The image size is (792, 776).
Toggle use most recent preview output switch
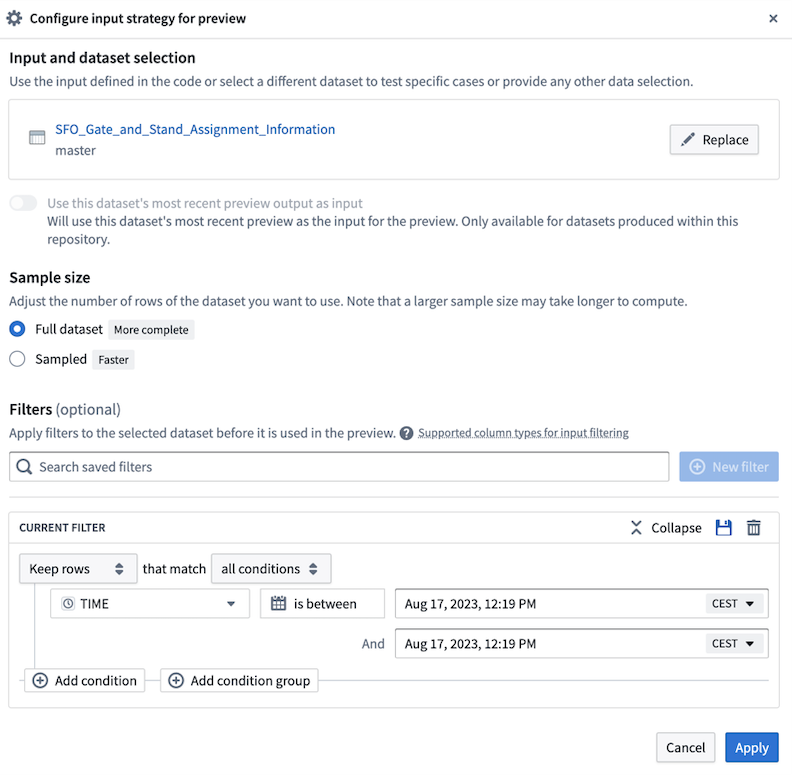[23, 203]
